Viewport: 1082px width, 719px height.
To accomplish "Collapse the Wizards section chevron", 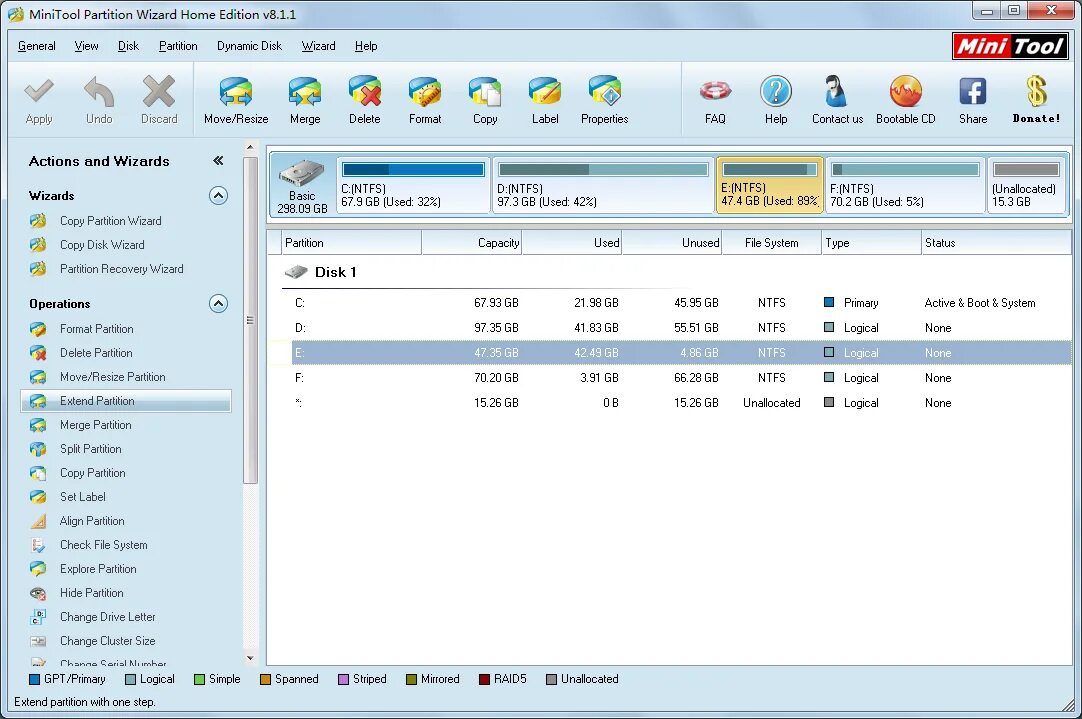I will coord(218,196).
